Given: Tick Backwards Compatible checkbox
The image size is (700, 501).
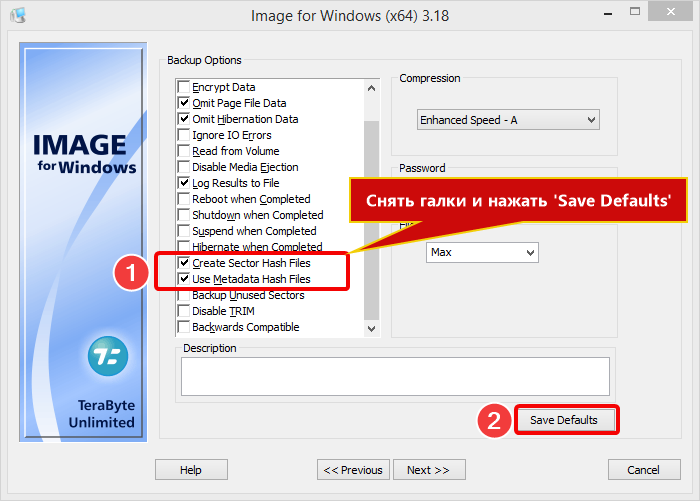Looking at the screenshot, I should (x=183, y=327).
